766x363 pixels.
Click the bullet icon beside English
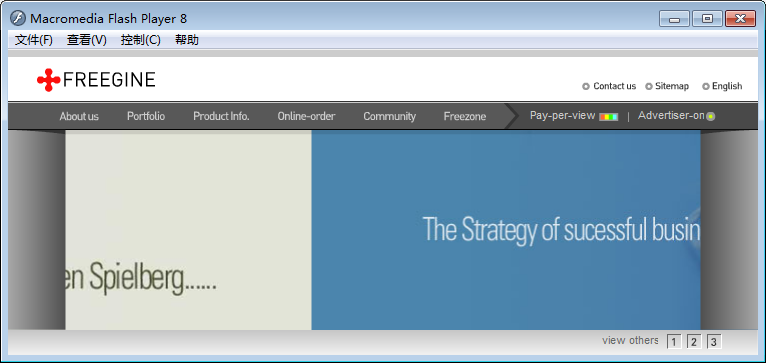point(705,87)
